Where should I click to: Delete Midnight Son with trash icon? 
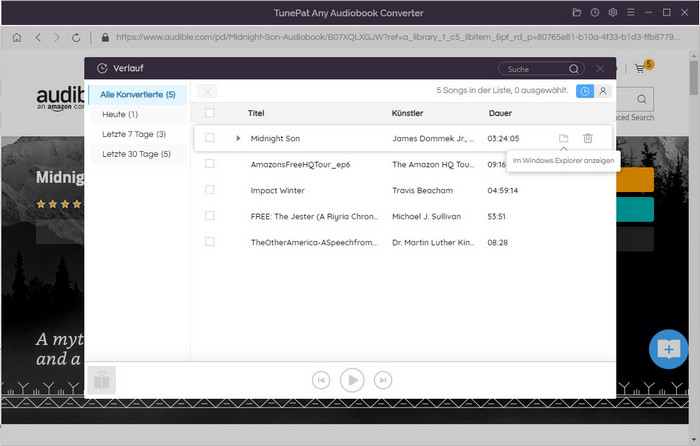(588, 138)
